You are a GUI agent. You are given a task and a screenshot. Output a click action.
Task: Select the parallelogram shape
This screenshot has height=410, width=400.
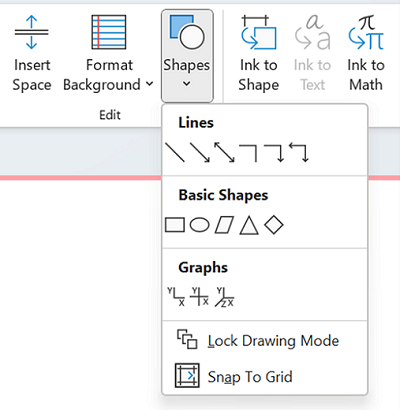(224, 225)
